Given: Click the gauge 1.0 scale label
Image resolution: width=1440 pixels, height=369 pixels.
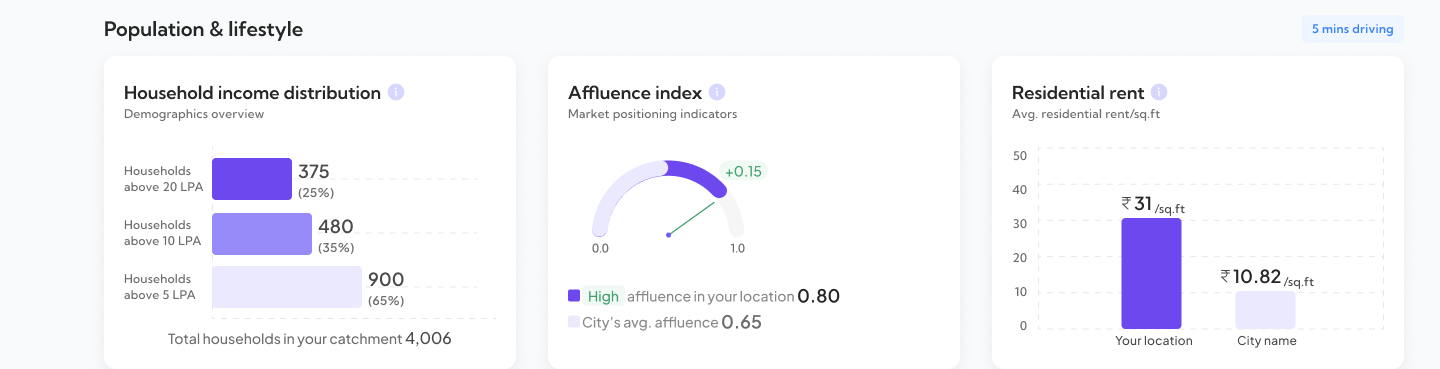Looking at the screenshot, I should pyautogui.click(x=737, y=248).
